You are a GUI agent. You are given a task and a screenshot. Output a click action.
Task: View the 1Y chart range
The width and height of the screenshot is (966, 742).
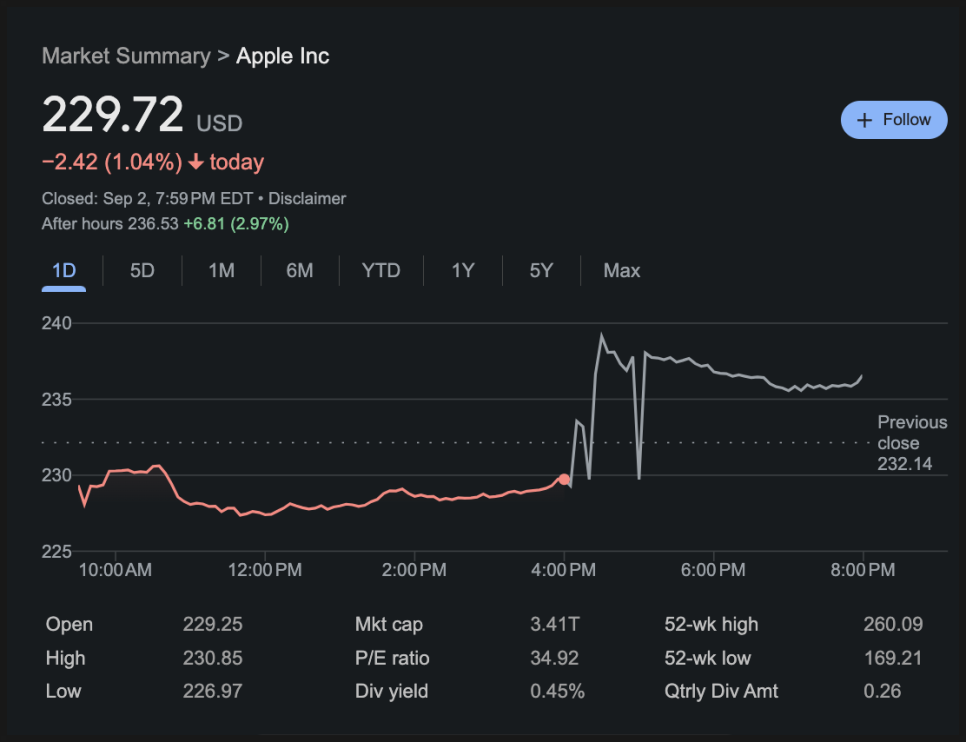click(x=463, y=271)
